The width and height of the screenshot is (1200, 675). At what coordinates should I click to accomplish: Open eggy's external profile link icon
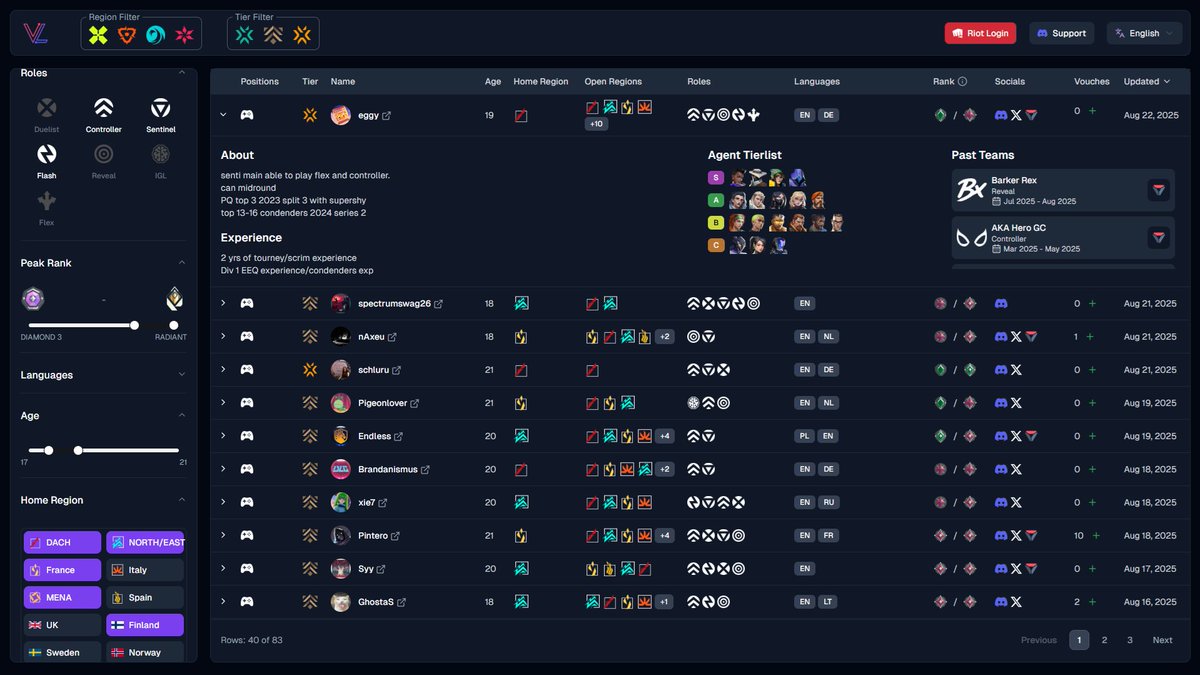[x=387, y=115]
